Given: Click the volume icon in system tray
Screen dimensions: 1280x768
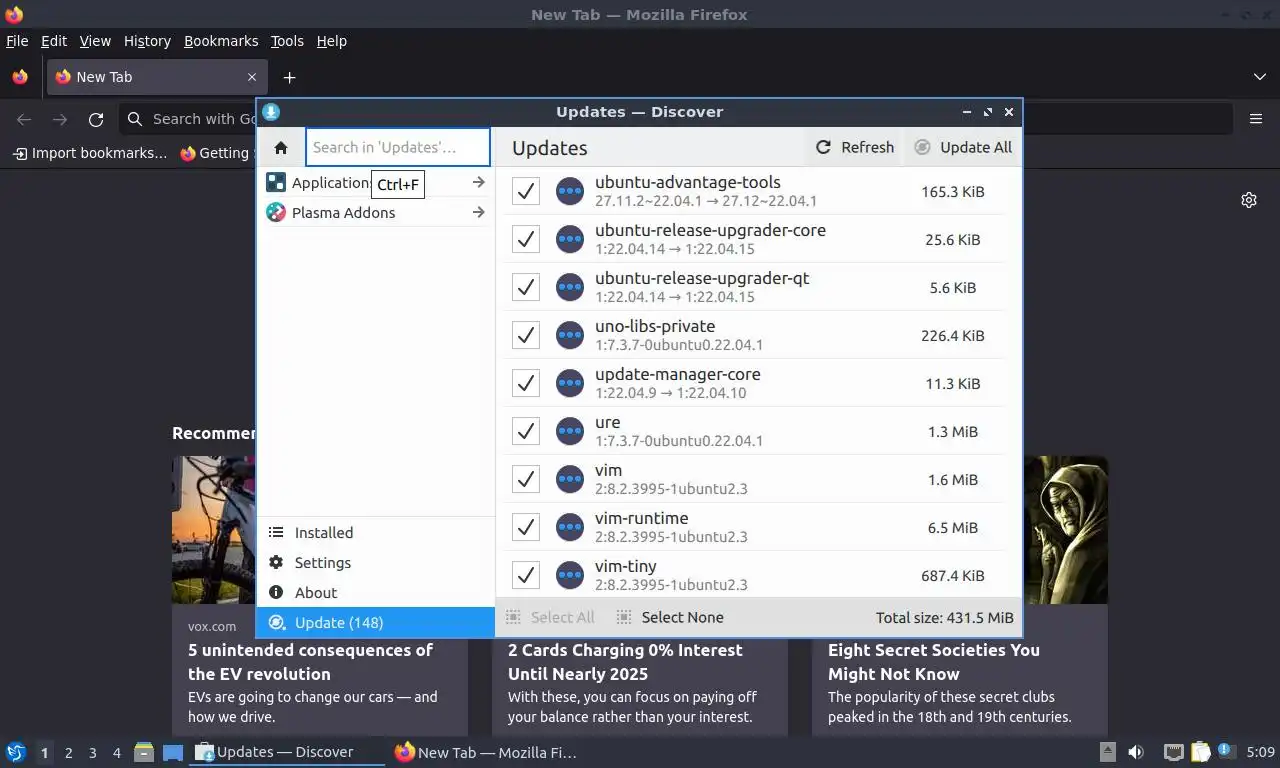Looking at the screenshot, I should 1136,752.
